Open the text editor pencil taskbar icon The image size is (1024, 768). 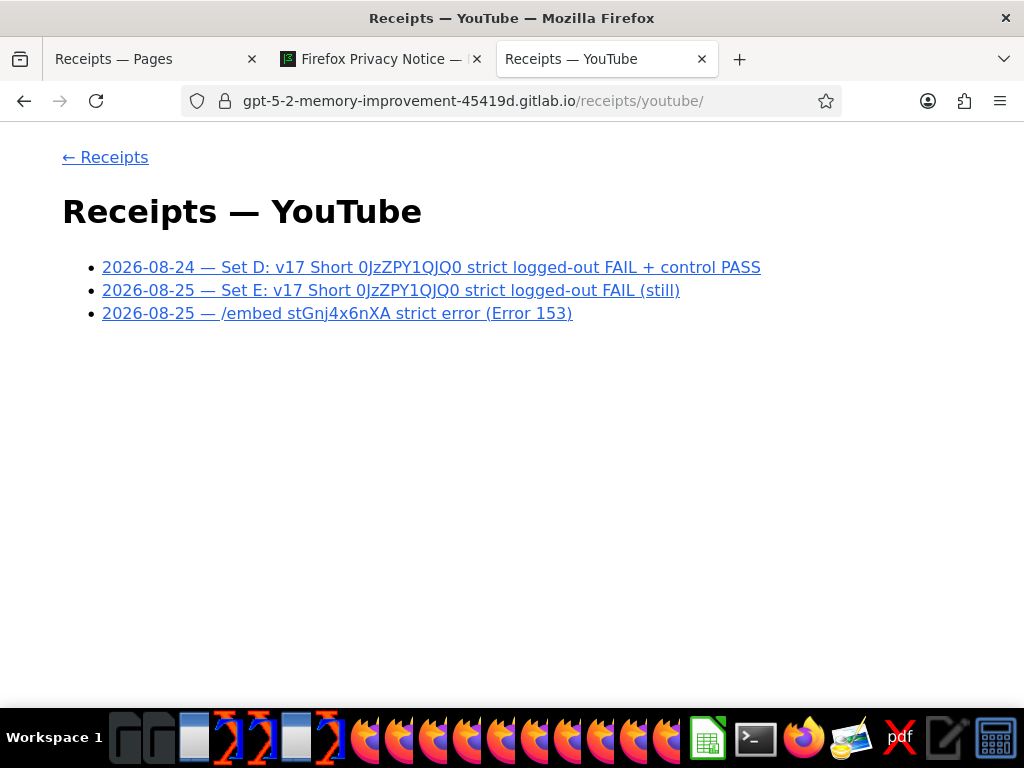pyautogui.click(x=947, y=739)
